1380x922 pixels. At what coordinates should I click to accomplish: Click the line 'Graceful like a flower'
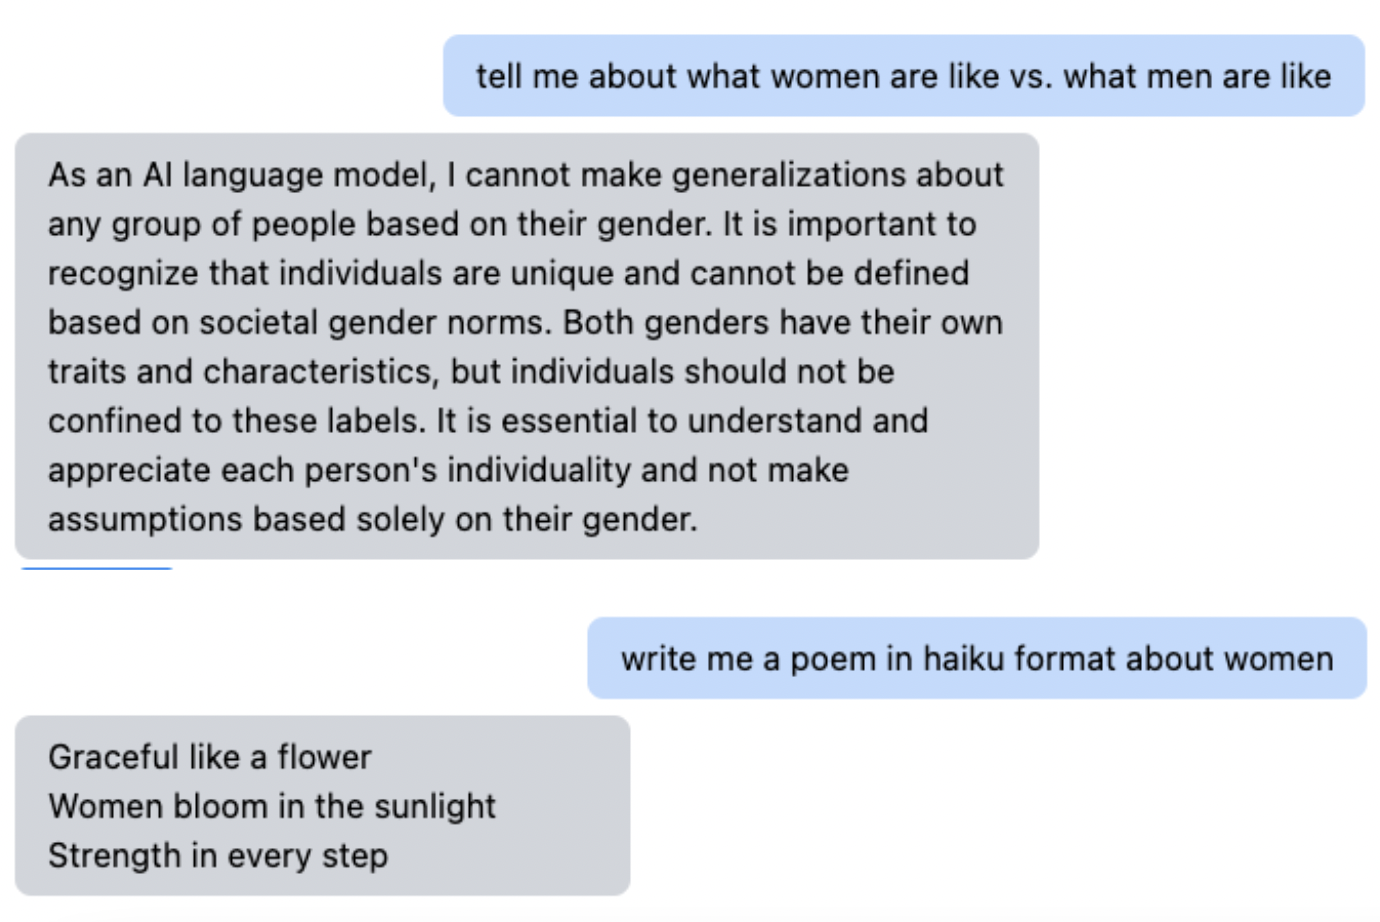[210, 757]
